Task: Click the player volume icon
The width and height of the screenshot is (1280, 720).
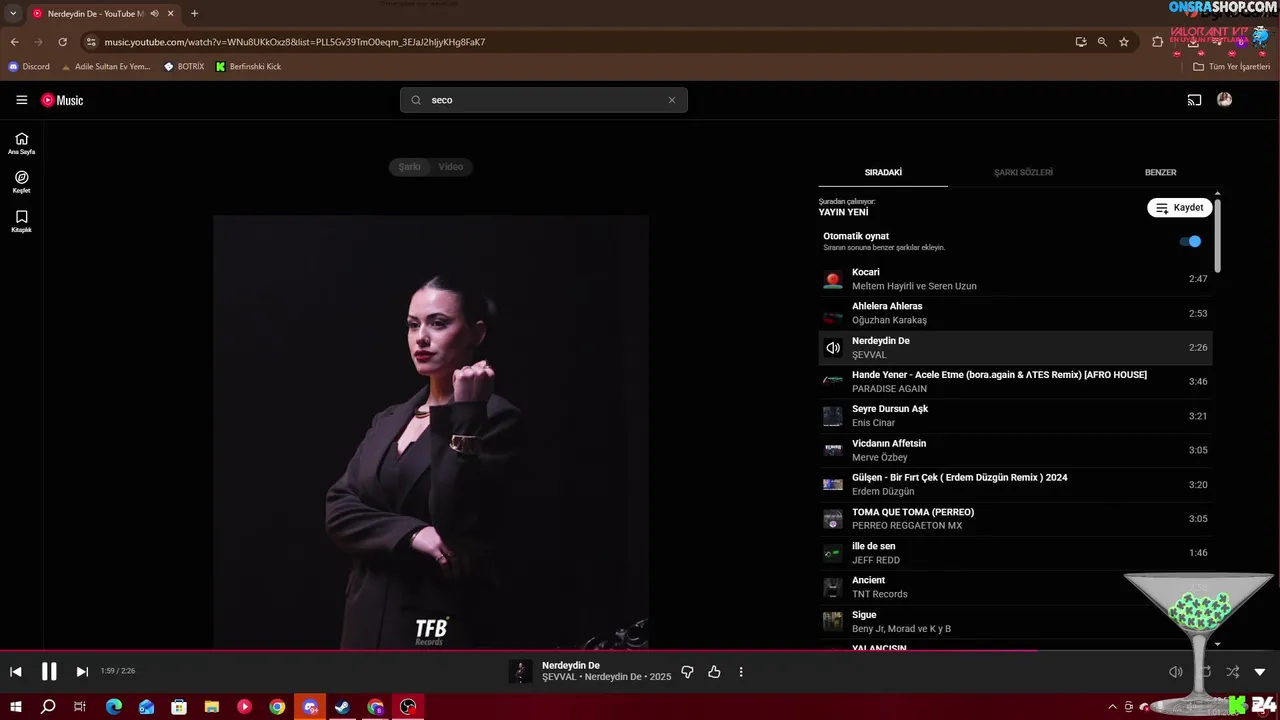Action: pyautogui.click(x=1176, y=672)
